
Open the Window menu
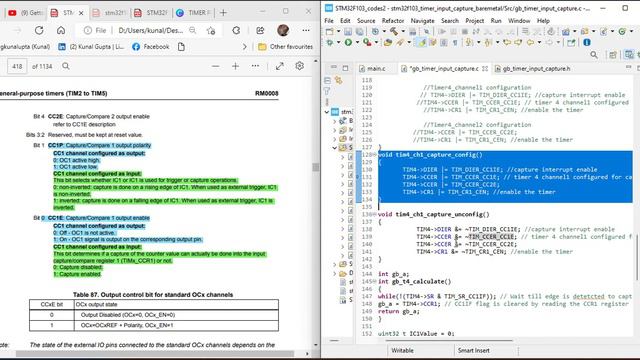click(519, 20)
